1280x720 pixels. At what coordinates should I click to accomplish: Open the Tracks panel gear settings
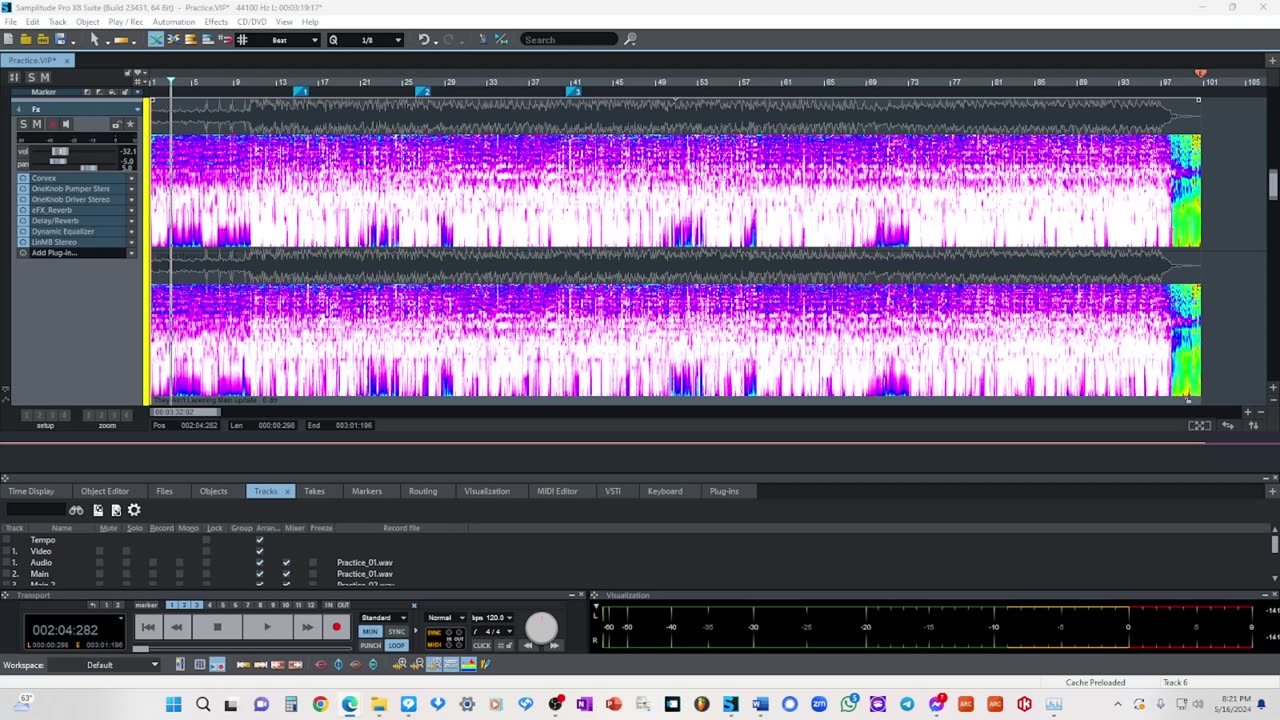[134, 510]
